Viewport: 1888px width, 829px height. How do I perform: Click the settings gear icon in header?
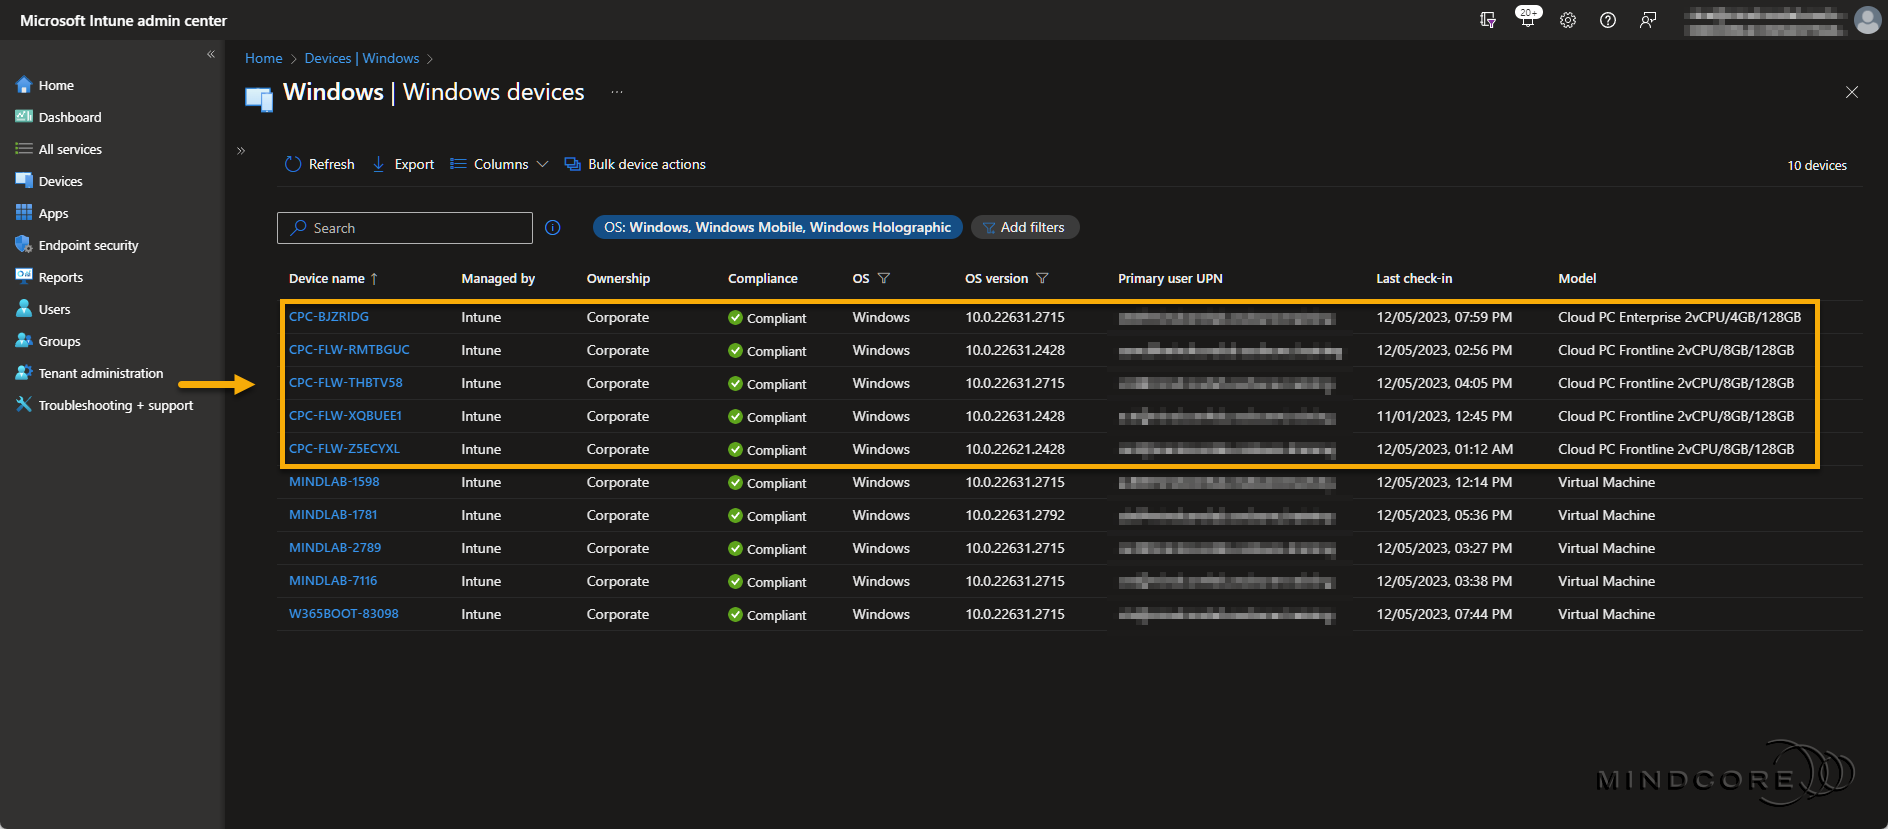point(1567,20)
